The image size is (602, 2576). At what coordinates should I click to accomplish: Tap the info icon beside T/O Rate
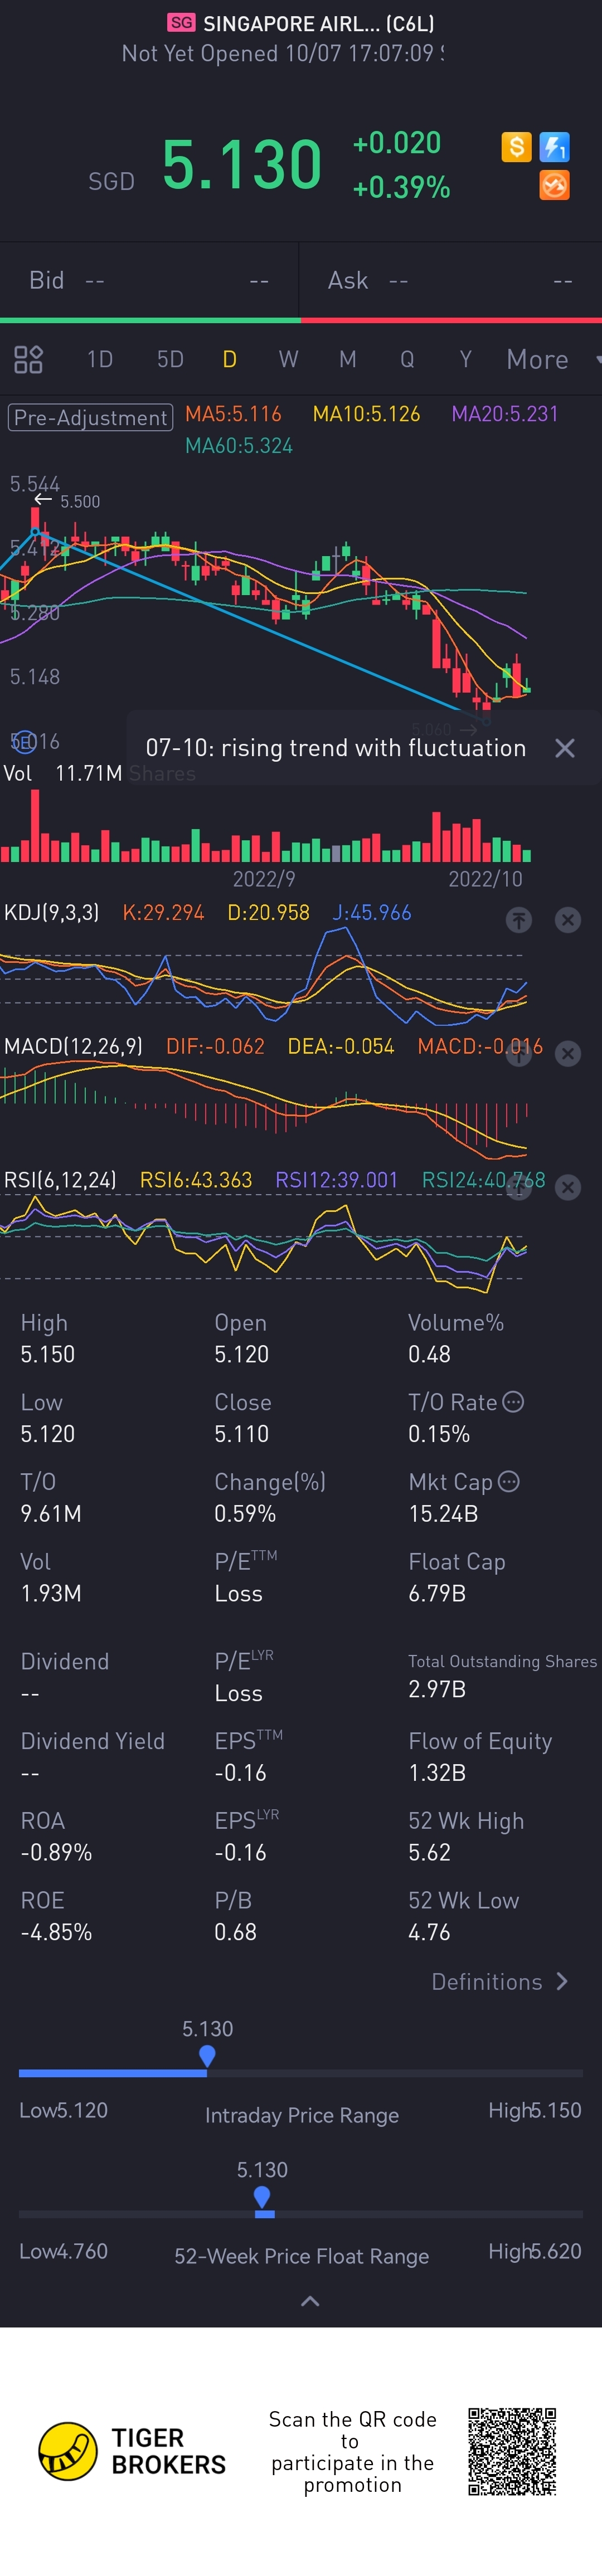pos(513,1402)
